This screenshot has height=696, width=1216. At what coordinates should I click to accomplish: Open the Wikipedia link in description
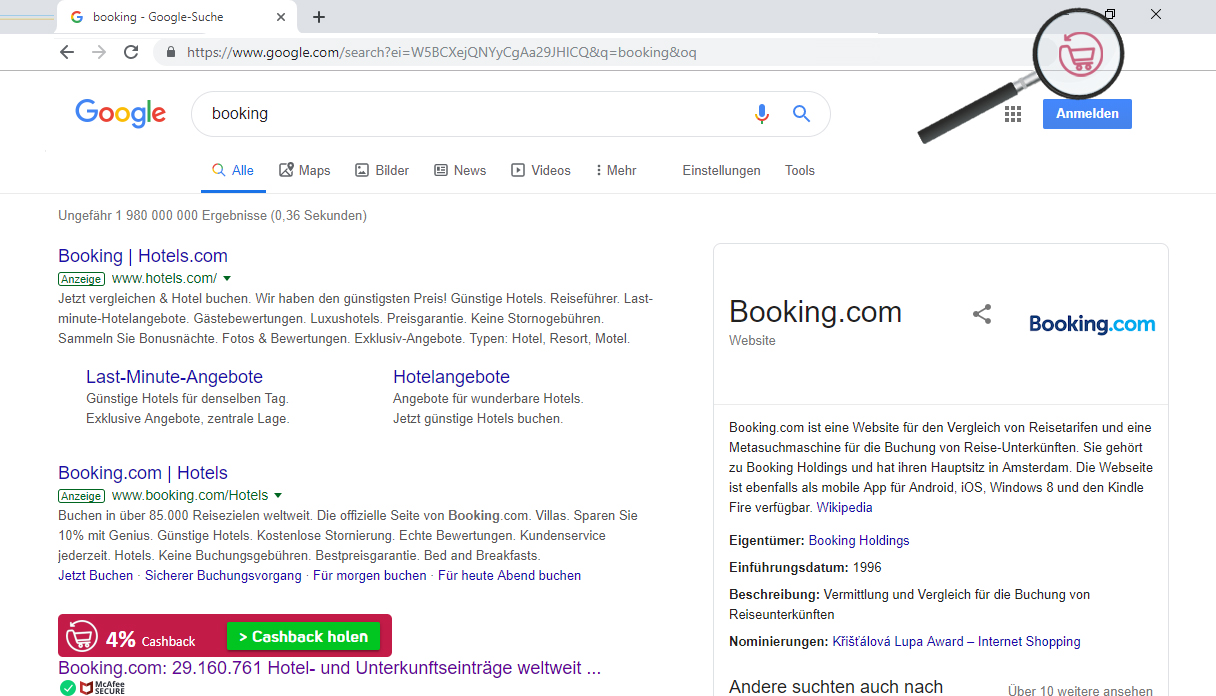[x=844, y=508]
